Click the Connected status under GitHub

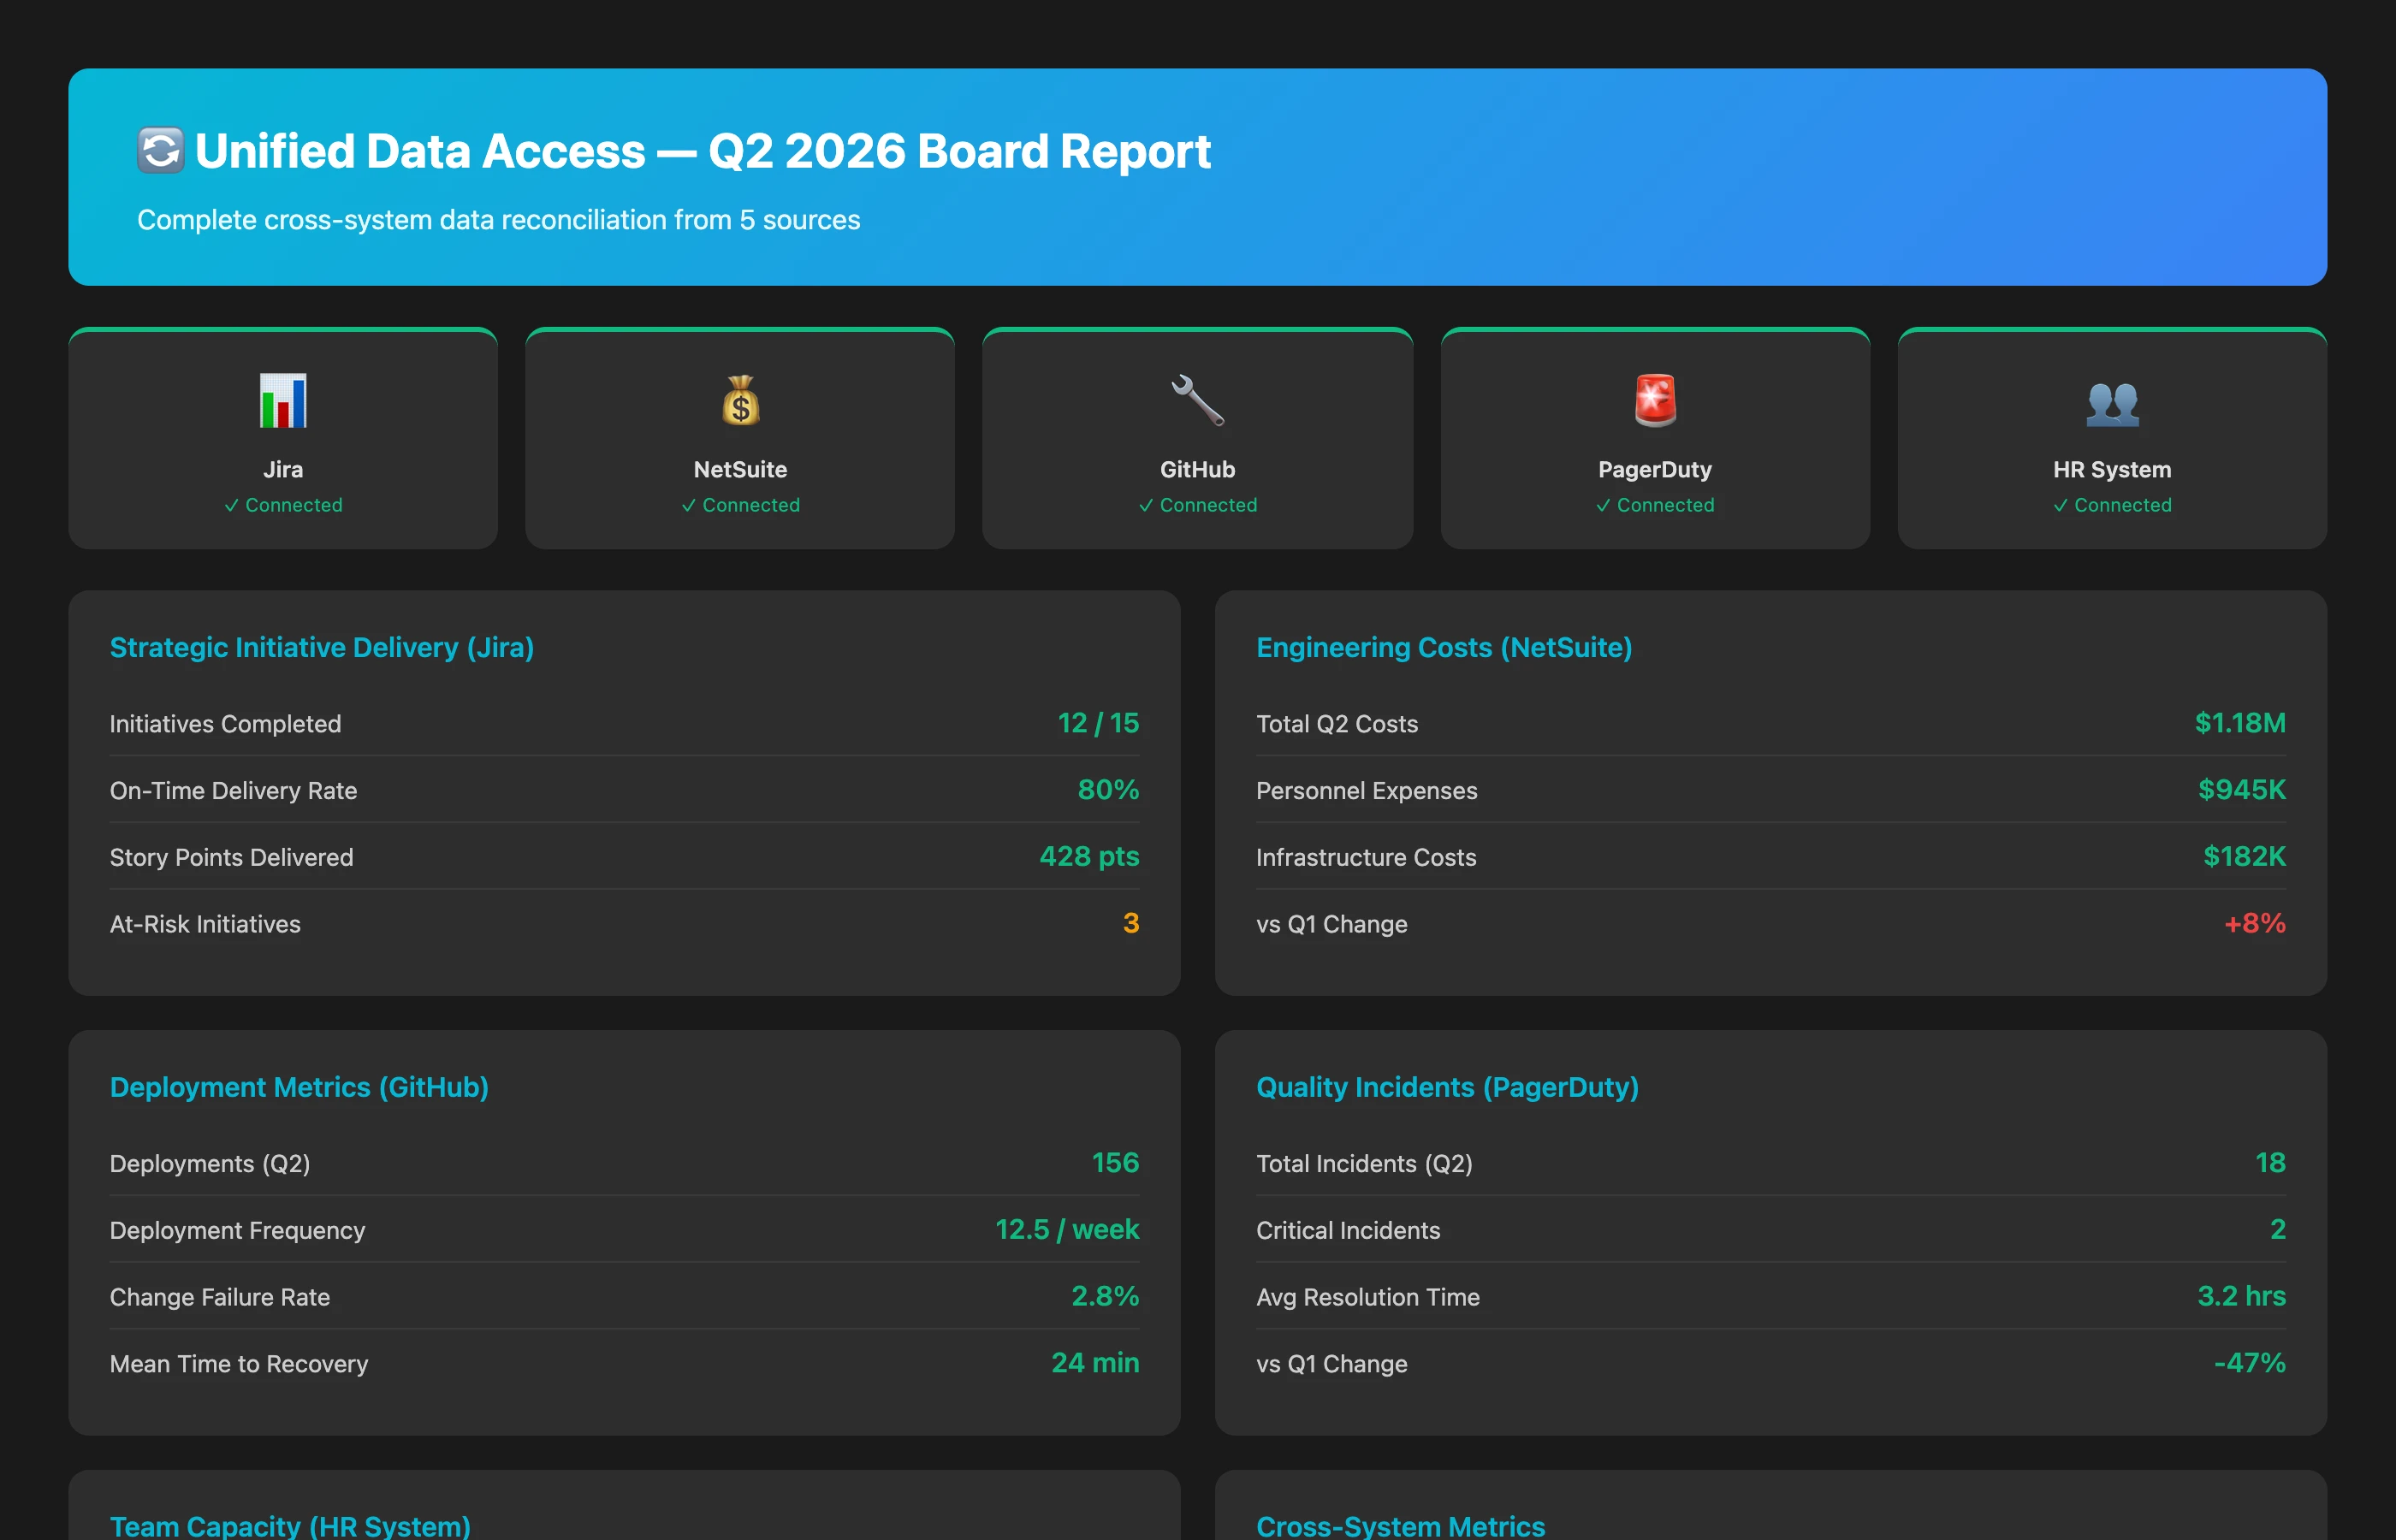[x=1197, y=505]
